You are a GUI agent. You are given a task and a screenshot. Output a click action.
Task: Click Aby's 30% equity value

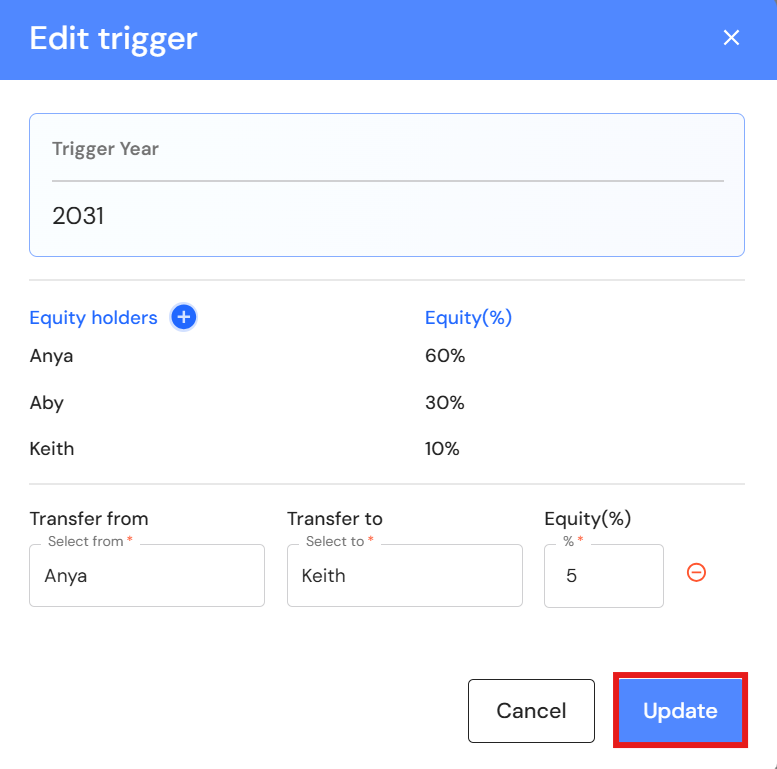click(x=445, y=403)
